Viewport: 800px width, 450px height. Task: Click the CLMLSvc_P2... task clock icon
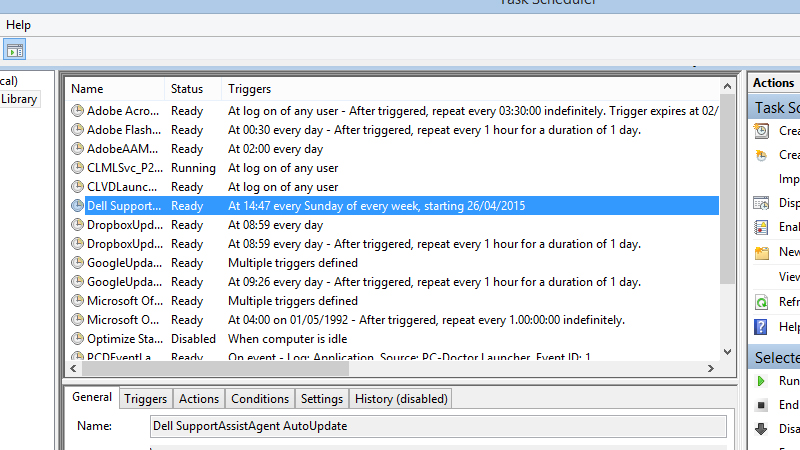click(77, 167)
